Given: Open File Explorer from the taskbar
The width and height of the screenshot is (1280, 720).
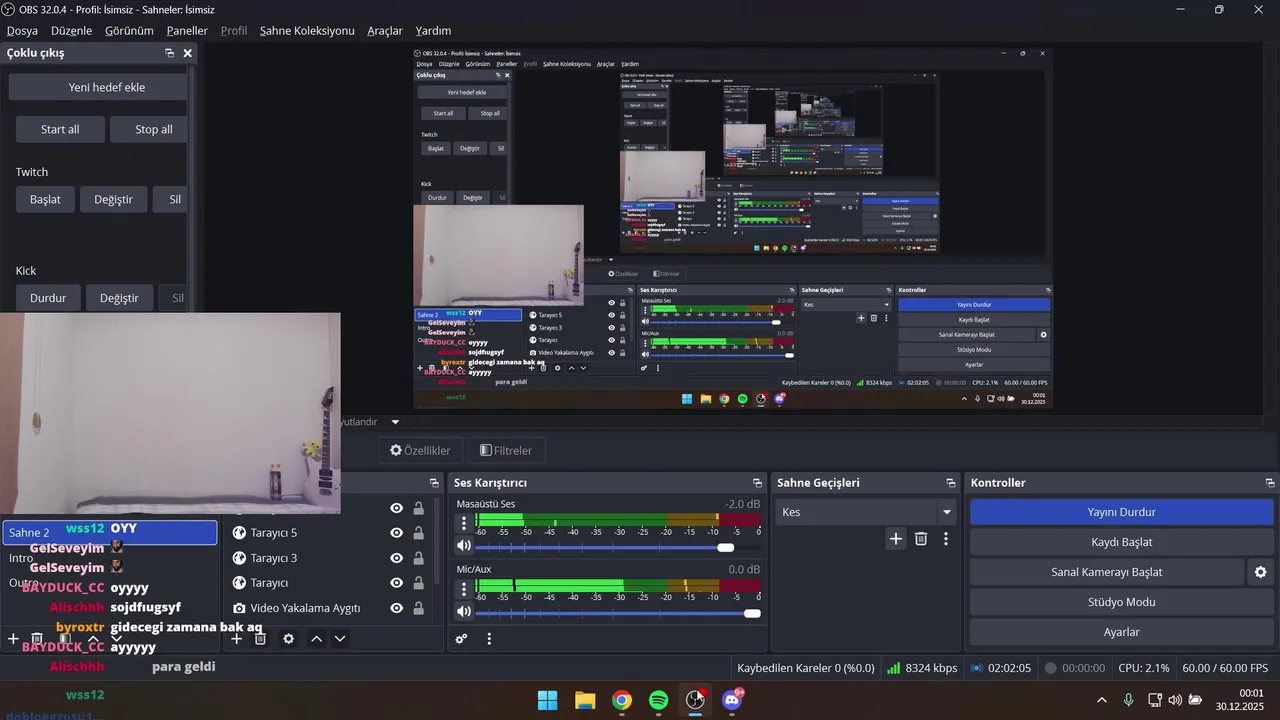Looking at the screenshot, I should pyautogui.click(x=585, y=700).
